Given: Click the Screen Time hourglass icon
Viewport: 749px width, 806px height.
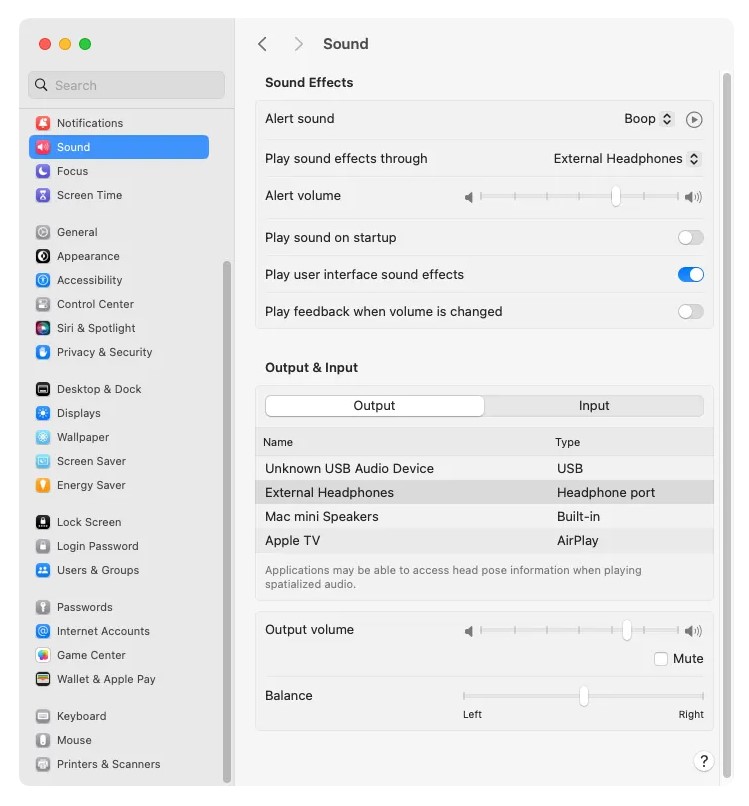Looking at the screenshot, I should [x=43, y=195].
